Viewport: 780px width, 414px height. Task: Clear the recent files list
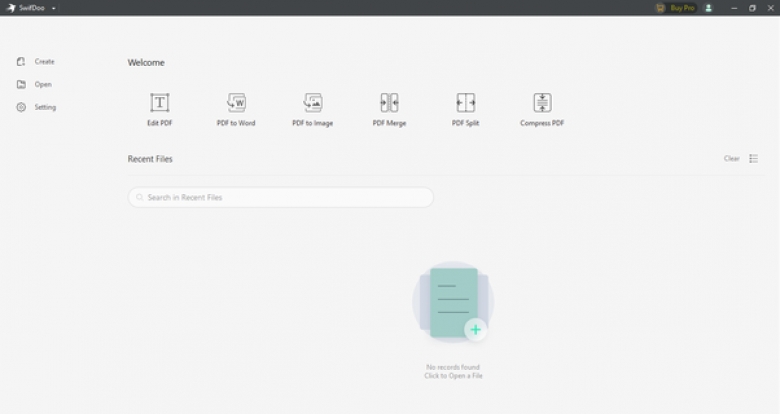point(731,159)
